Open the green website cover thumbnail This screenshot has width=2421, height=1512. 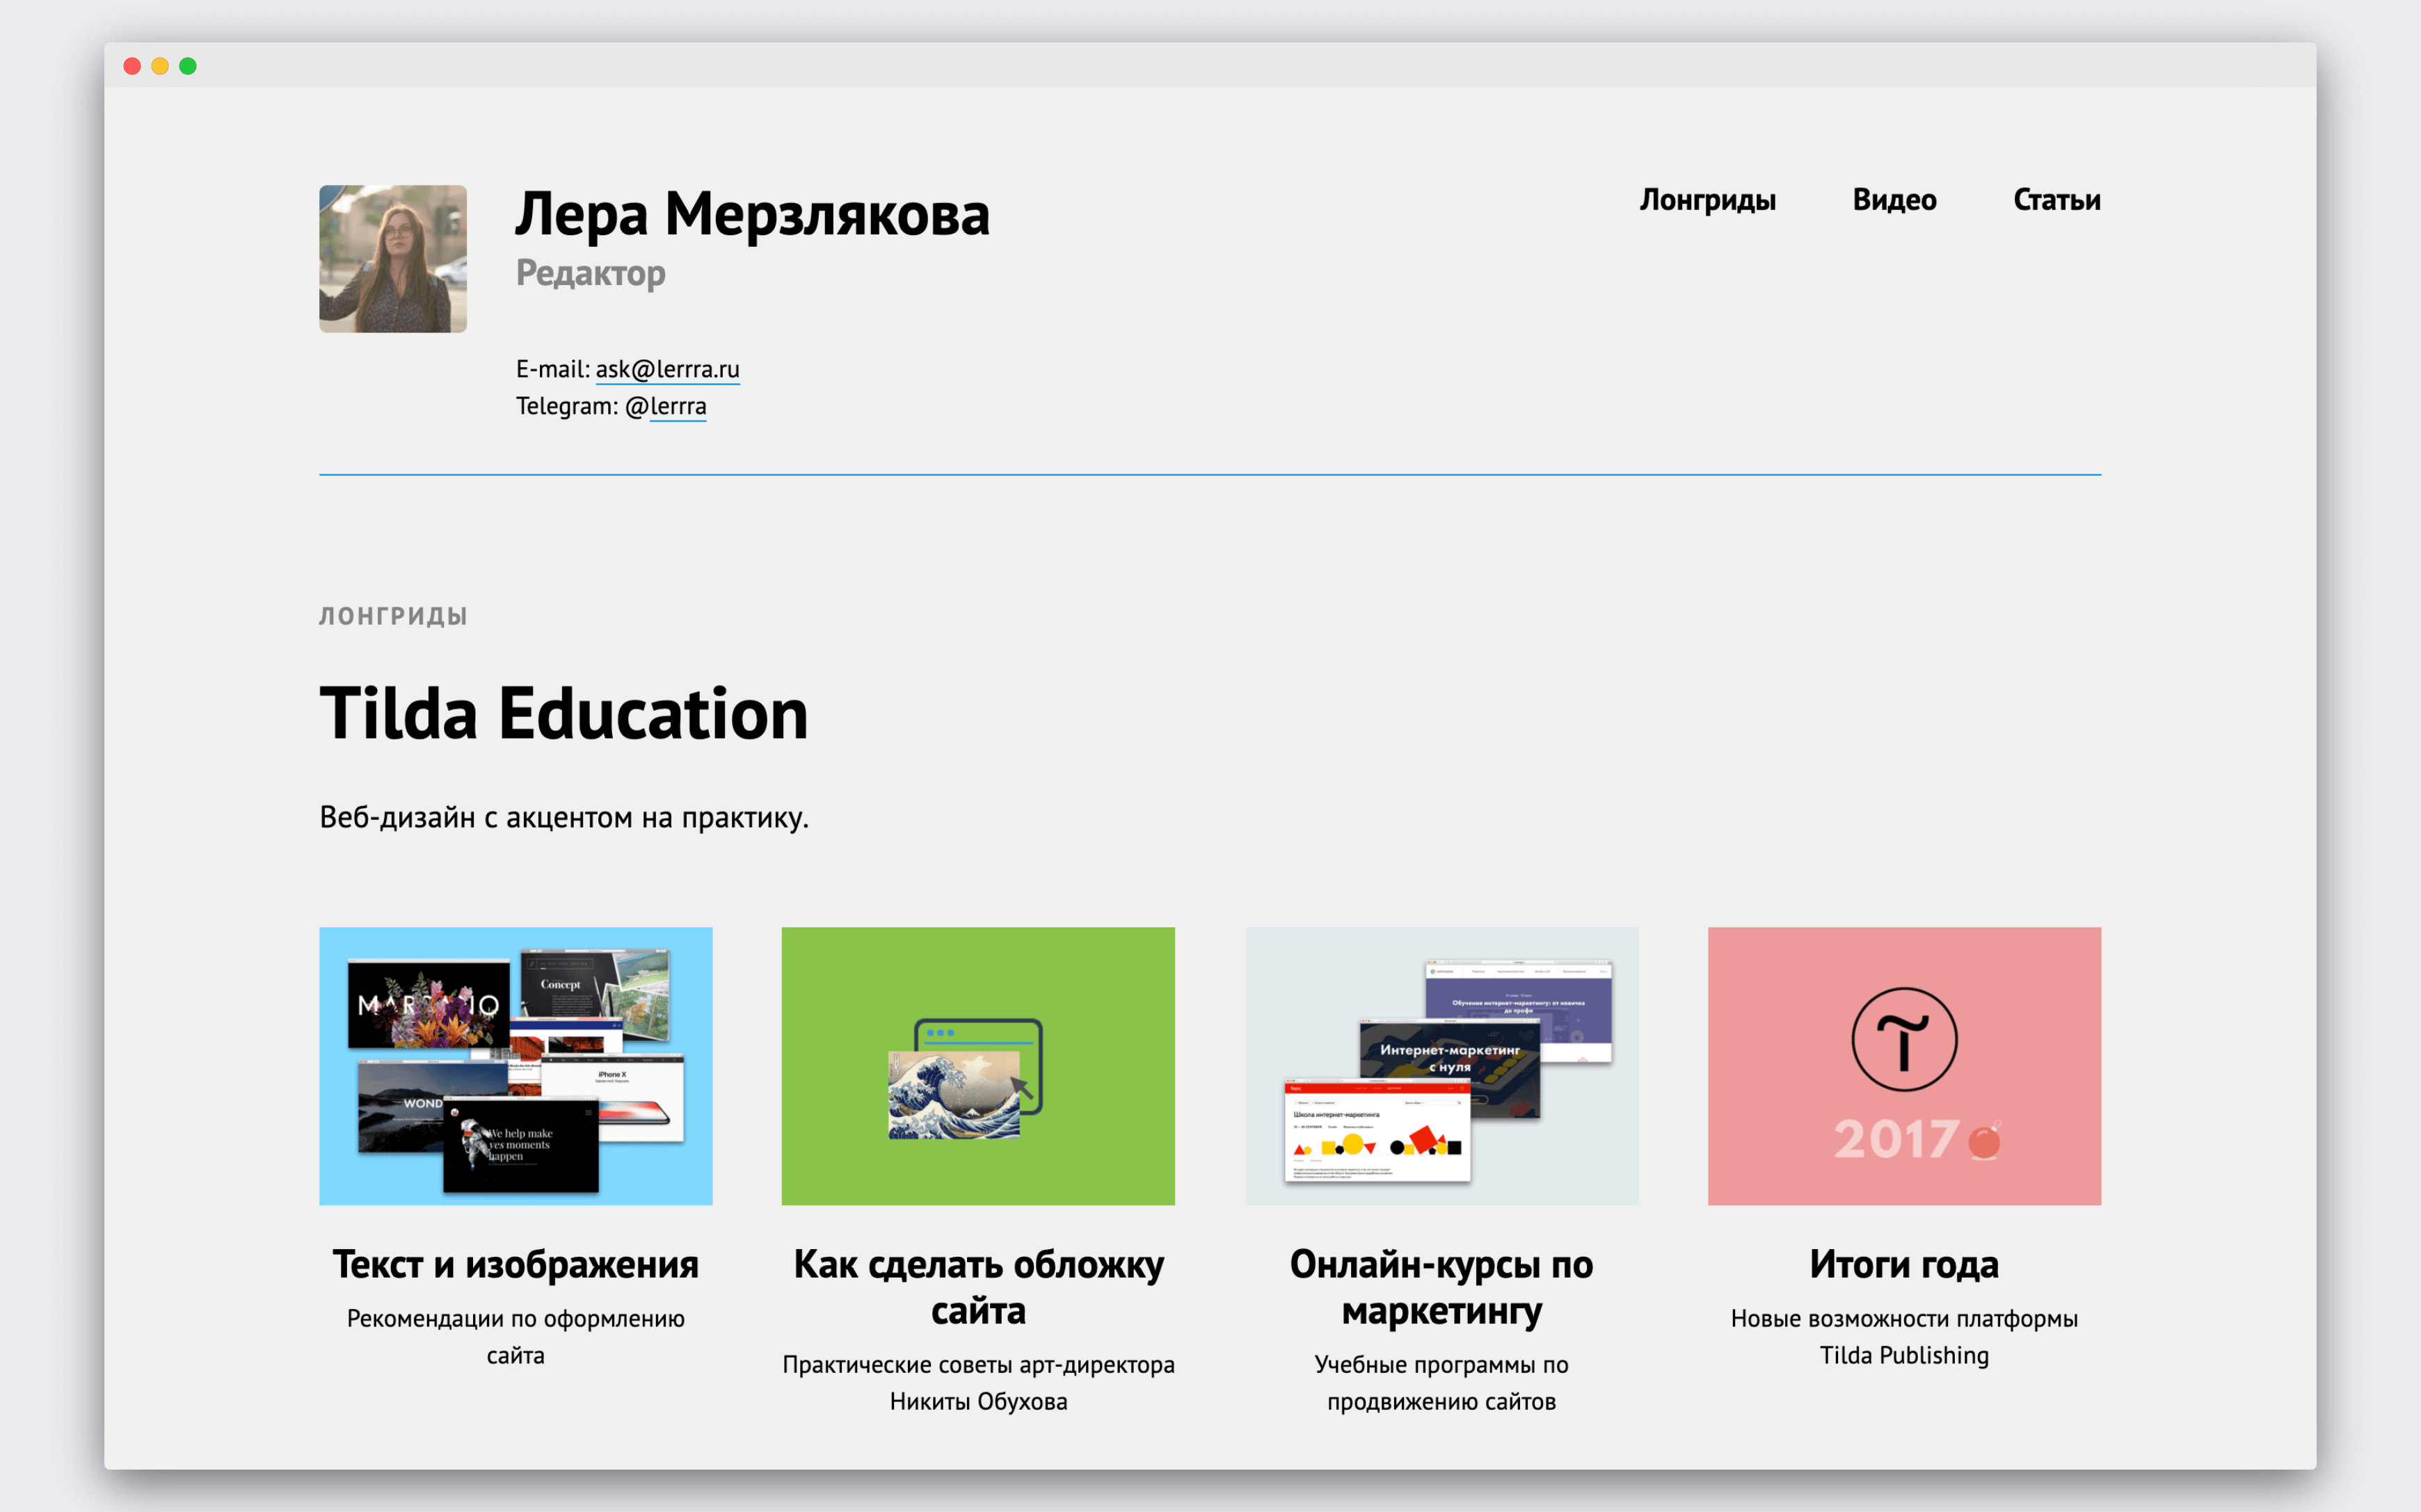[x=978, y=1066]
